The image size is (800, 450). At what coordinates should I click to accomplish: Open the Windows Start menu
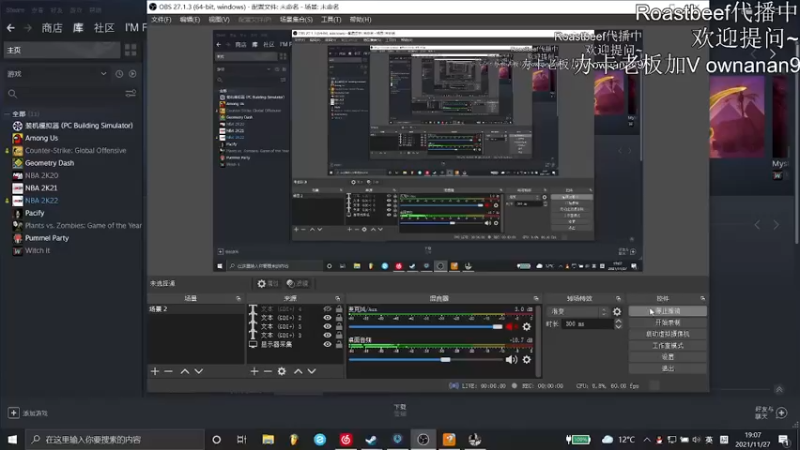(12, 439)
